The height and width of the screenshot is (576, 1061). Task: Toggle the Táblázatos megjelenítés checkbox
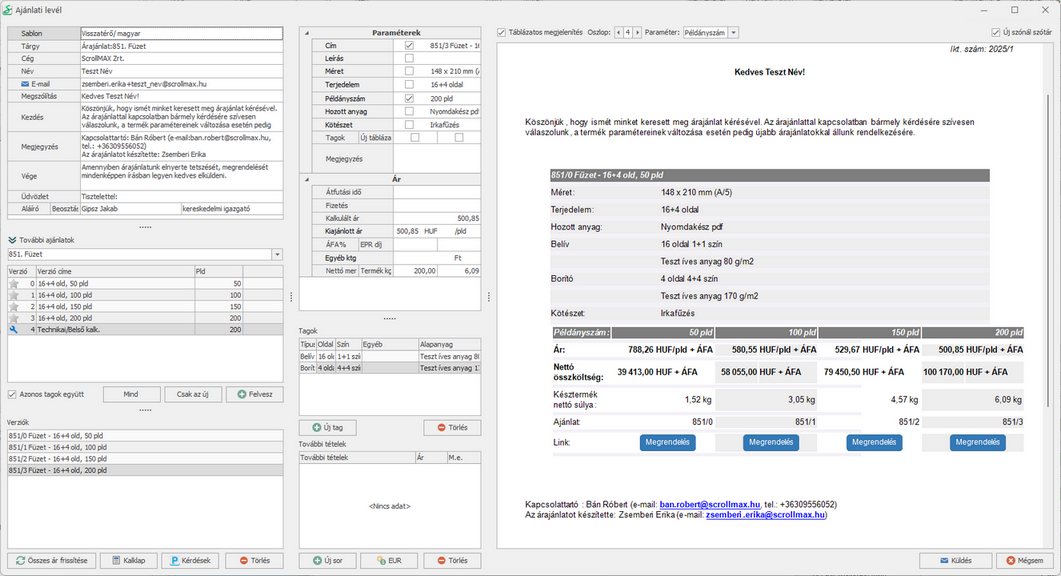[x=502, y=32]
